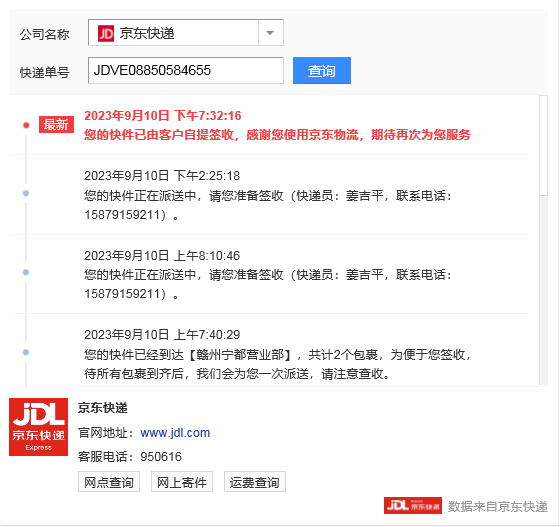Screen dimensions: 560x527
Task: Select the red latest timeline dot
Action: coord(26,125)
